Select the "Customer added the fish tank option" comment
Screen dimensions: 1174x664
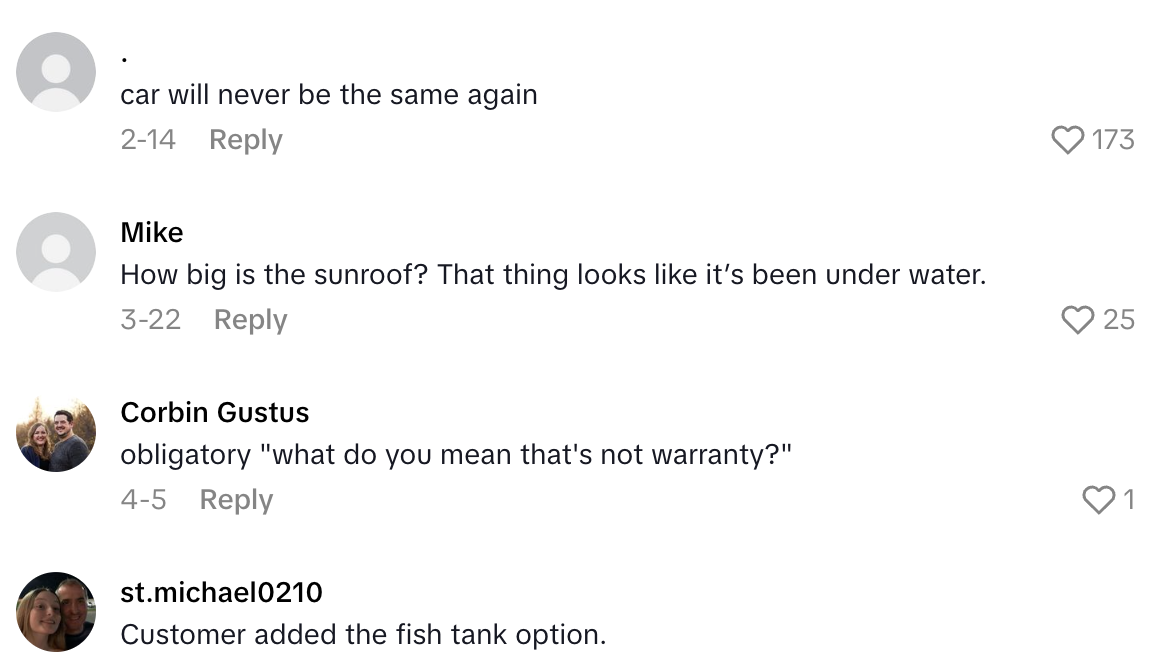click(363, 634)
